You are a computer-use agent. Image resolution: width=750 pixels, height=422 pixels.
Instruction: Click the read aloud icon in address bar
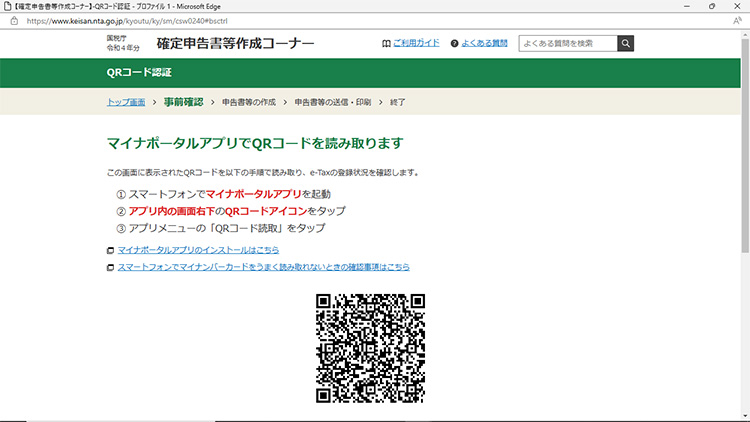pyautogui.click(x=738, y=19)
